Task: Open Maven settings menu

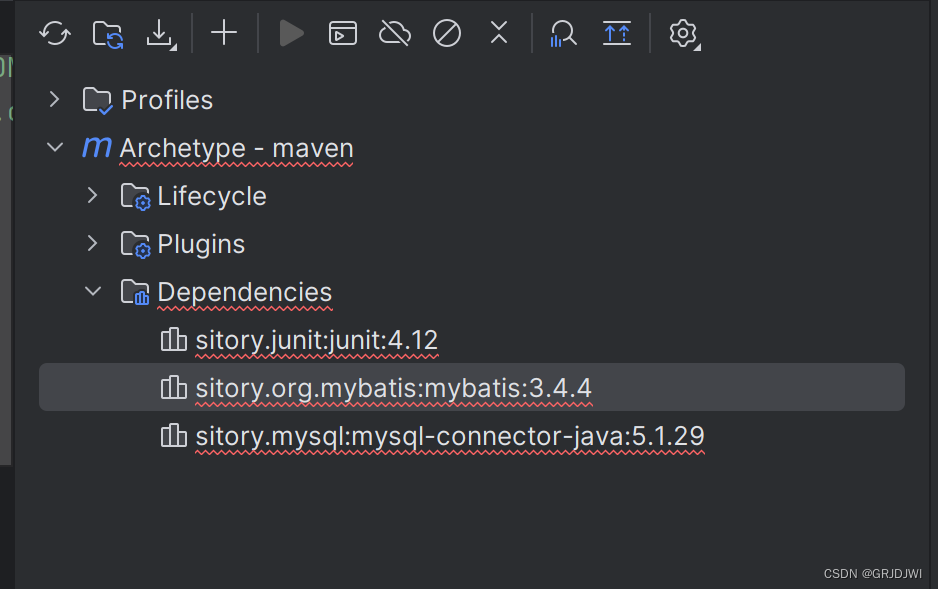Action: point(684,33)
